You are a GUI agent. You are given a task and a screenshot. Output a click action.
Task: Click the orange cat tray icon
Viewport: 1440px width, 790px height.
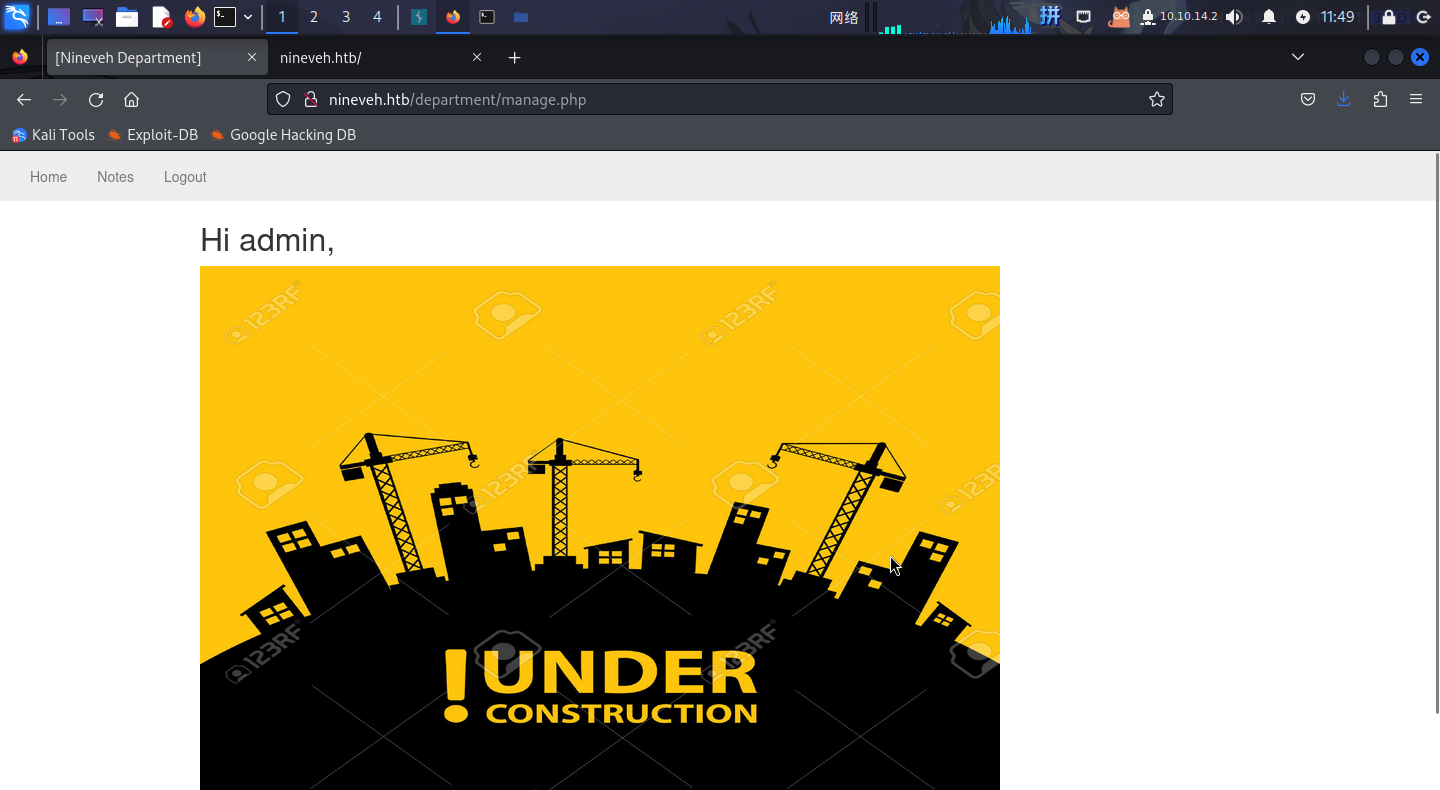[1120, 17]
